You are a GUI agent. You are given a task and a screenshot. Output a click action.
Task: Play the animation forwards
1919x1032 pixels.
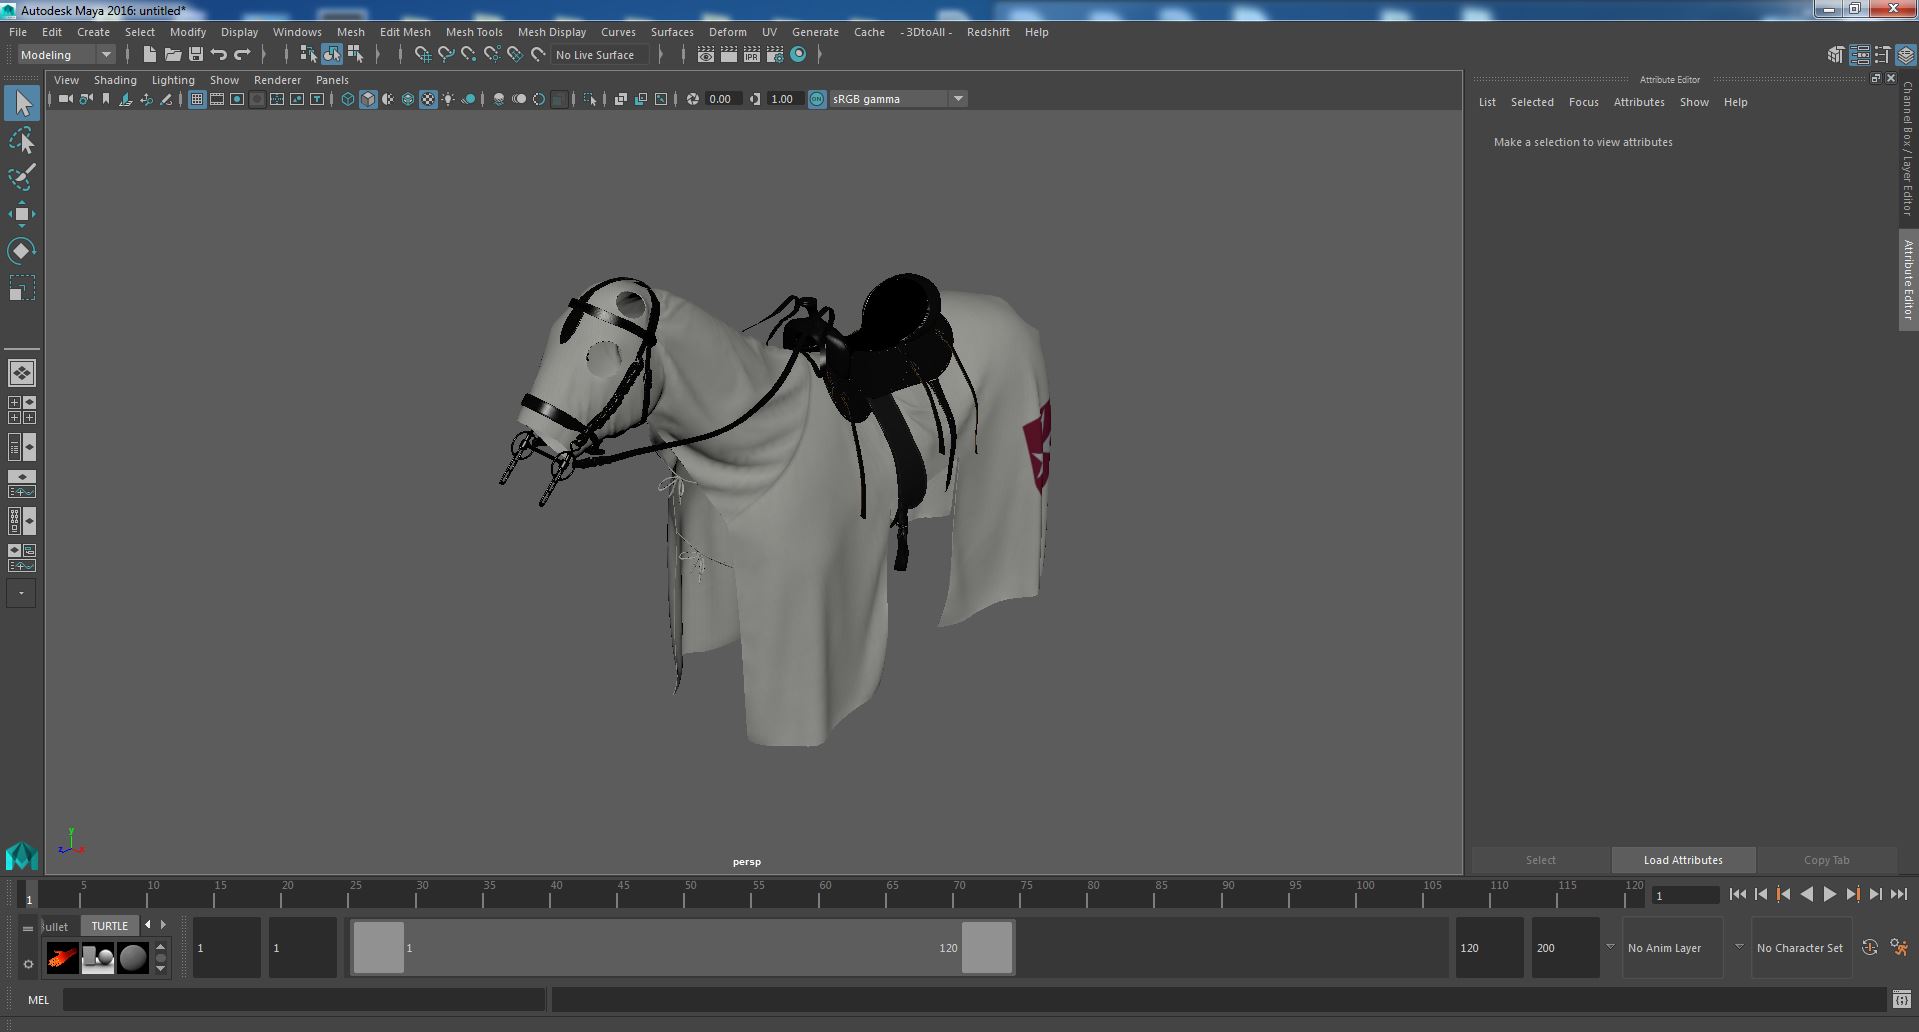pyautogui.click(x=1829, y=895)
